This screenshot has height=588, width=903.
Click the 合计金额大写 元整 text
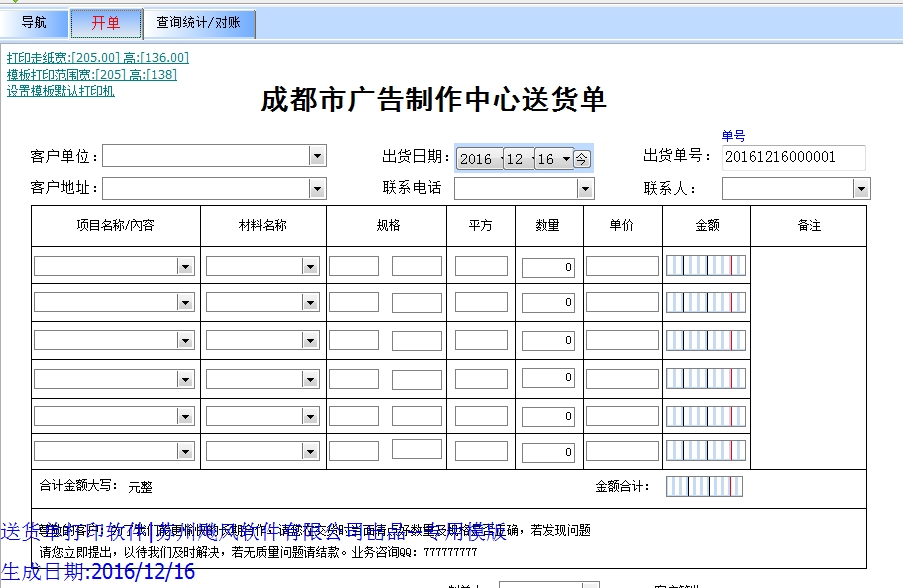tap(141, 487)
